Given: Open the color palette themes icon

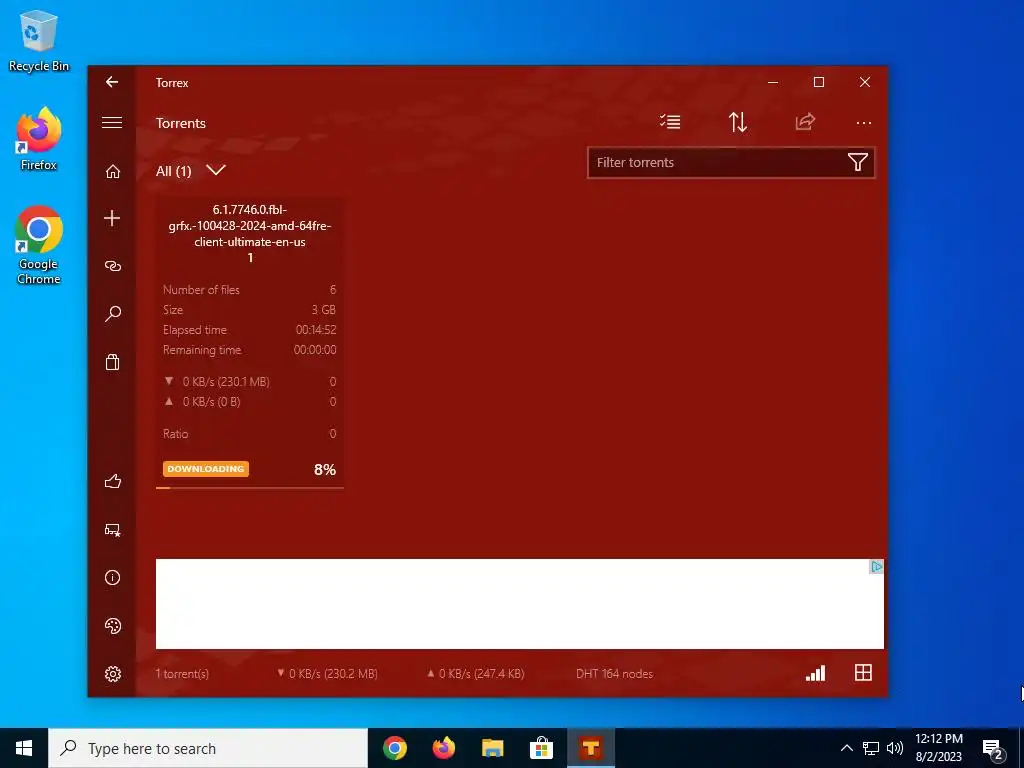Looking at the screenshot, I should 113,626.
